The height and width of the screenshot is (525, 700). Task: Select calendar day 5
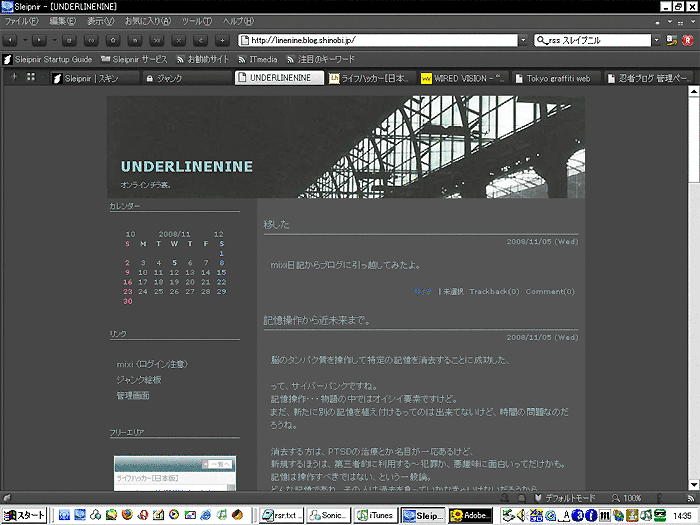[175, 263]
